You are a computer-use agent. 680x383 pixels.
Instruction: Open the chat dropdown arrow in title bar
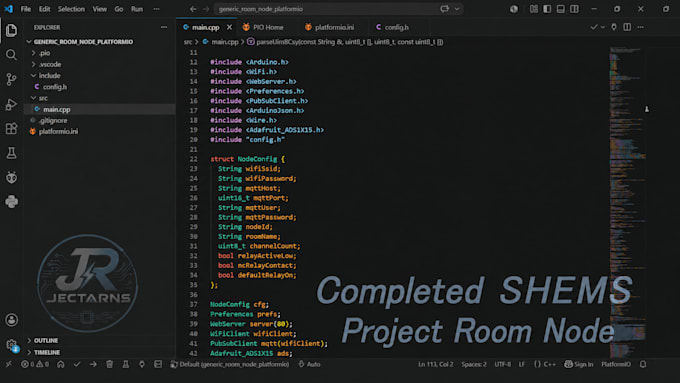pyautogui.click(x=457, y=9)
